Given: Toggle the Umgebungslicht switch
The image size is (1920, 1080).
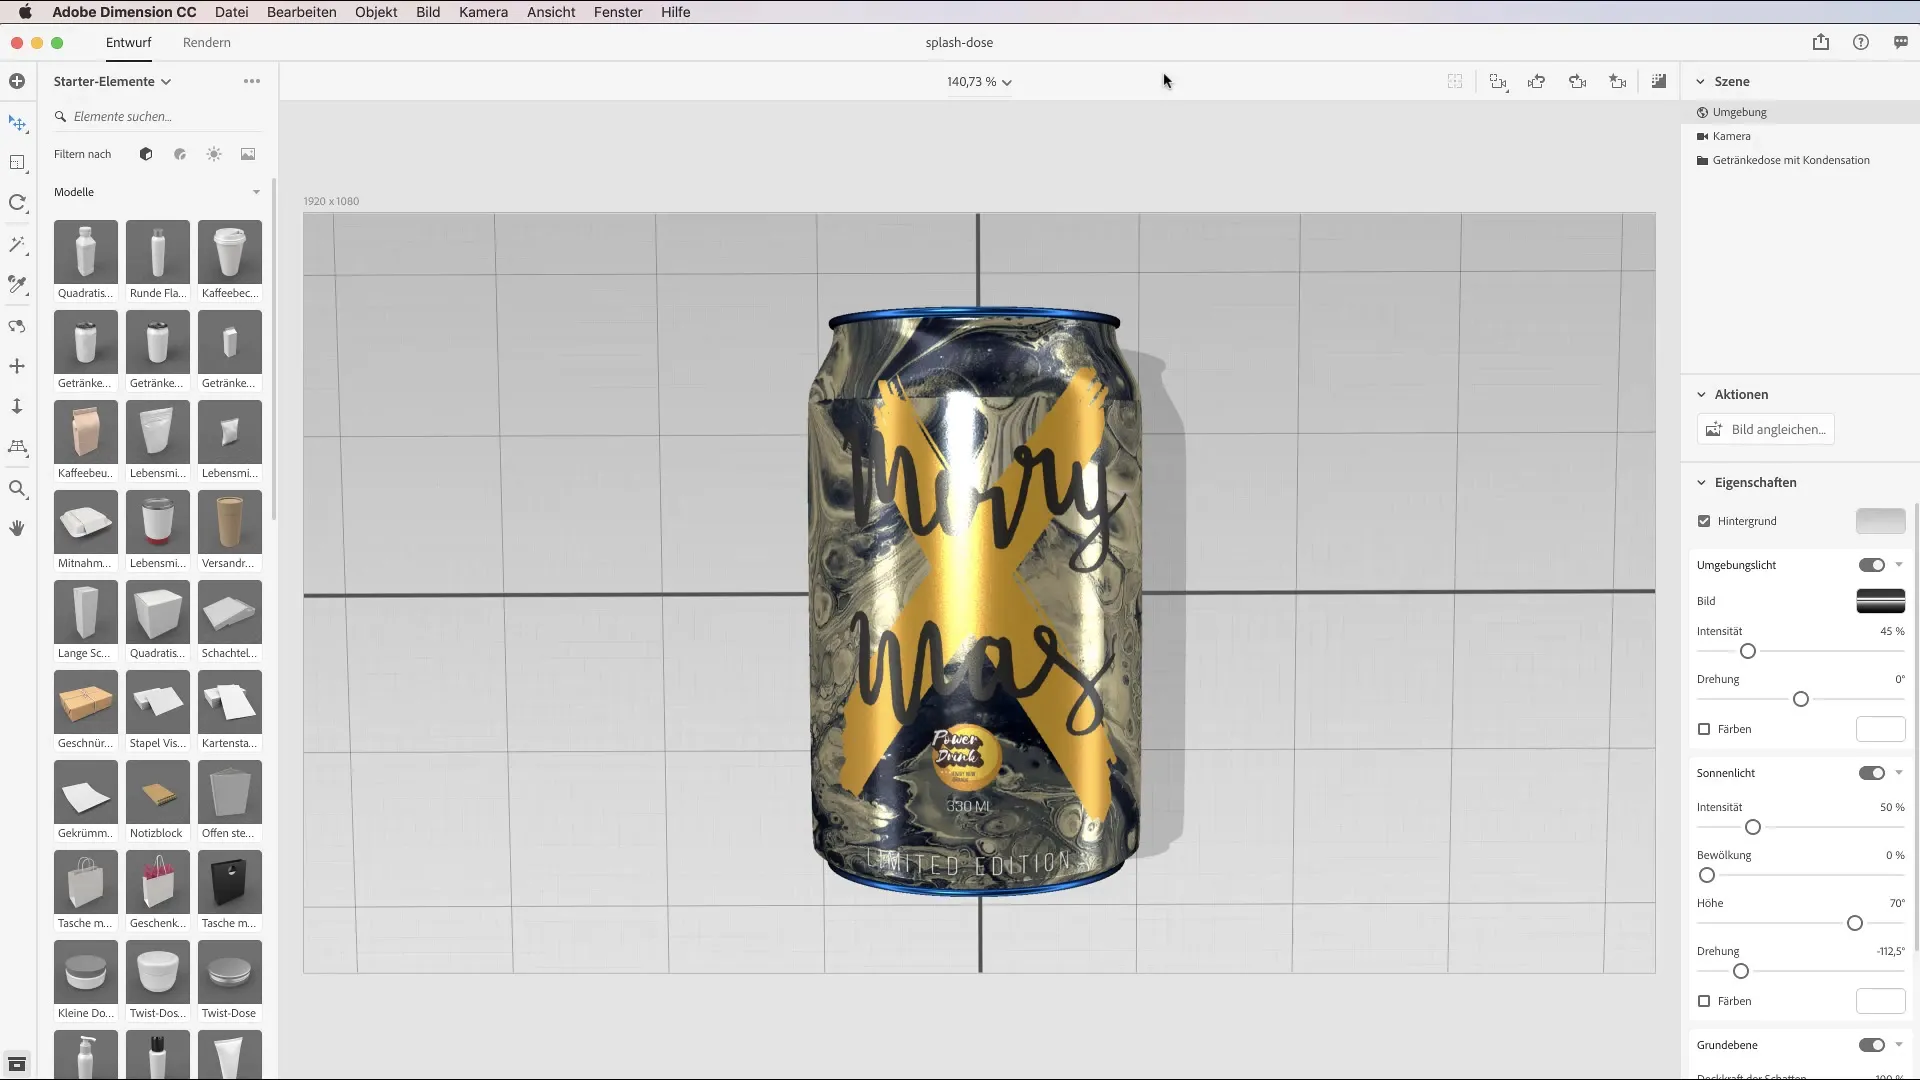Looking at the screenshot, I should point(1872,565).
